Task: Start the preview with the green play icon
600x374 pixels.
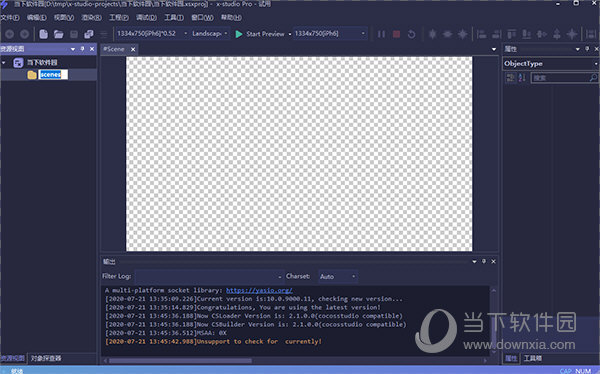Action: [x=239, y=34]
